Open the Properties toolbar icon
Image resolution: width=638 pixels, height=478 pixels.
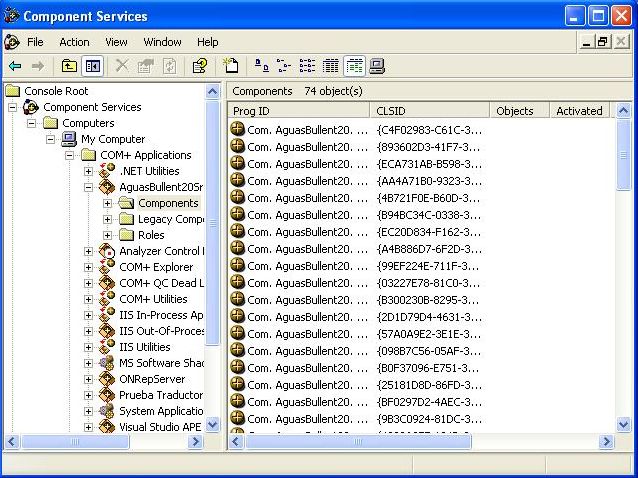point(145,66)
